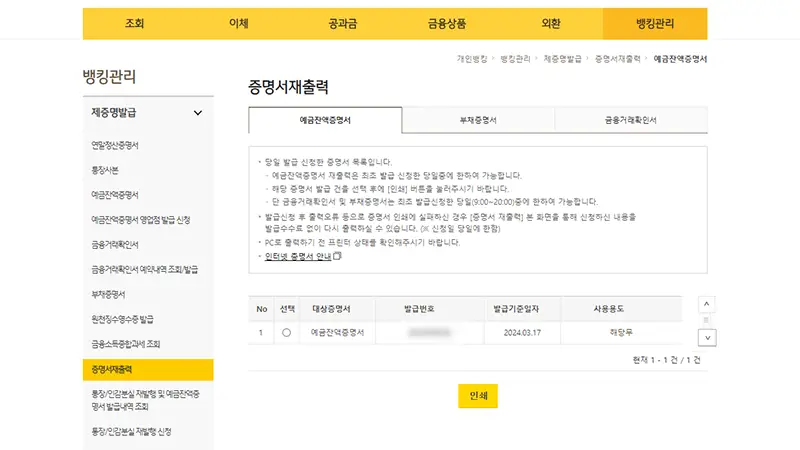Collapse the 제증명발급 sidebar section chevron
Image resolution: width=800 pixels, height=450 pixels.
point(198,113)
